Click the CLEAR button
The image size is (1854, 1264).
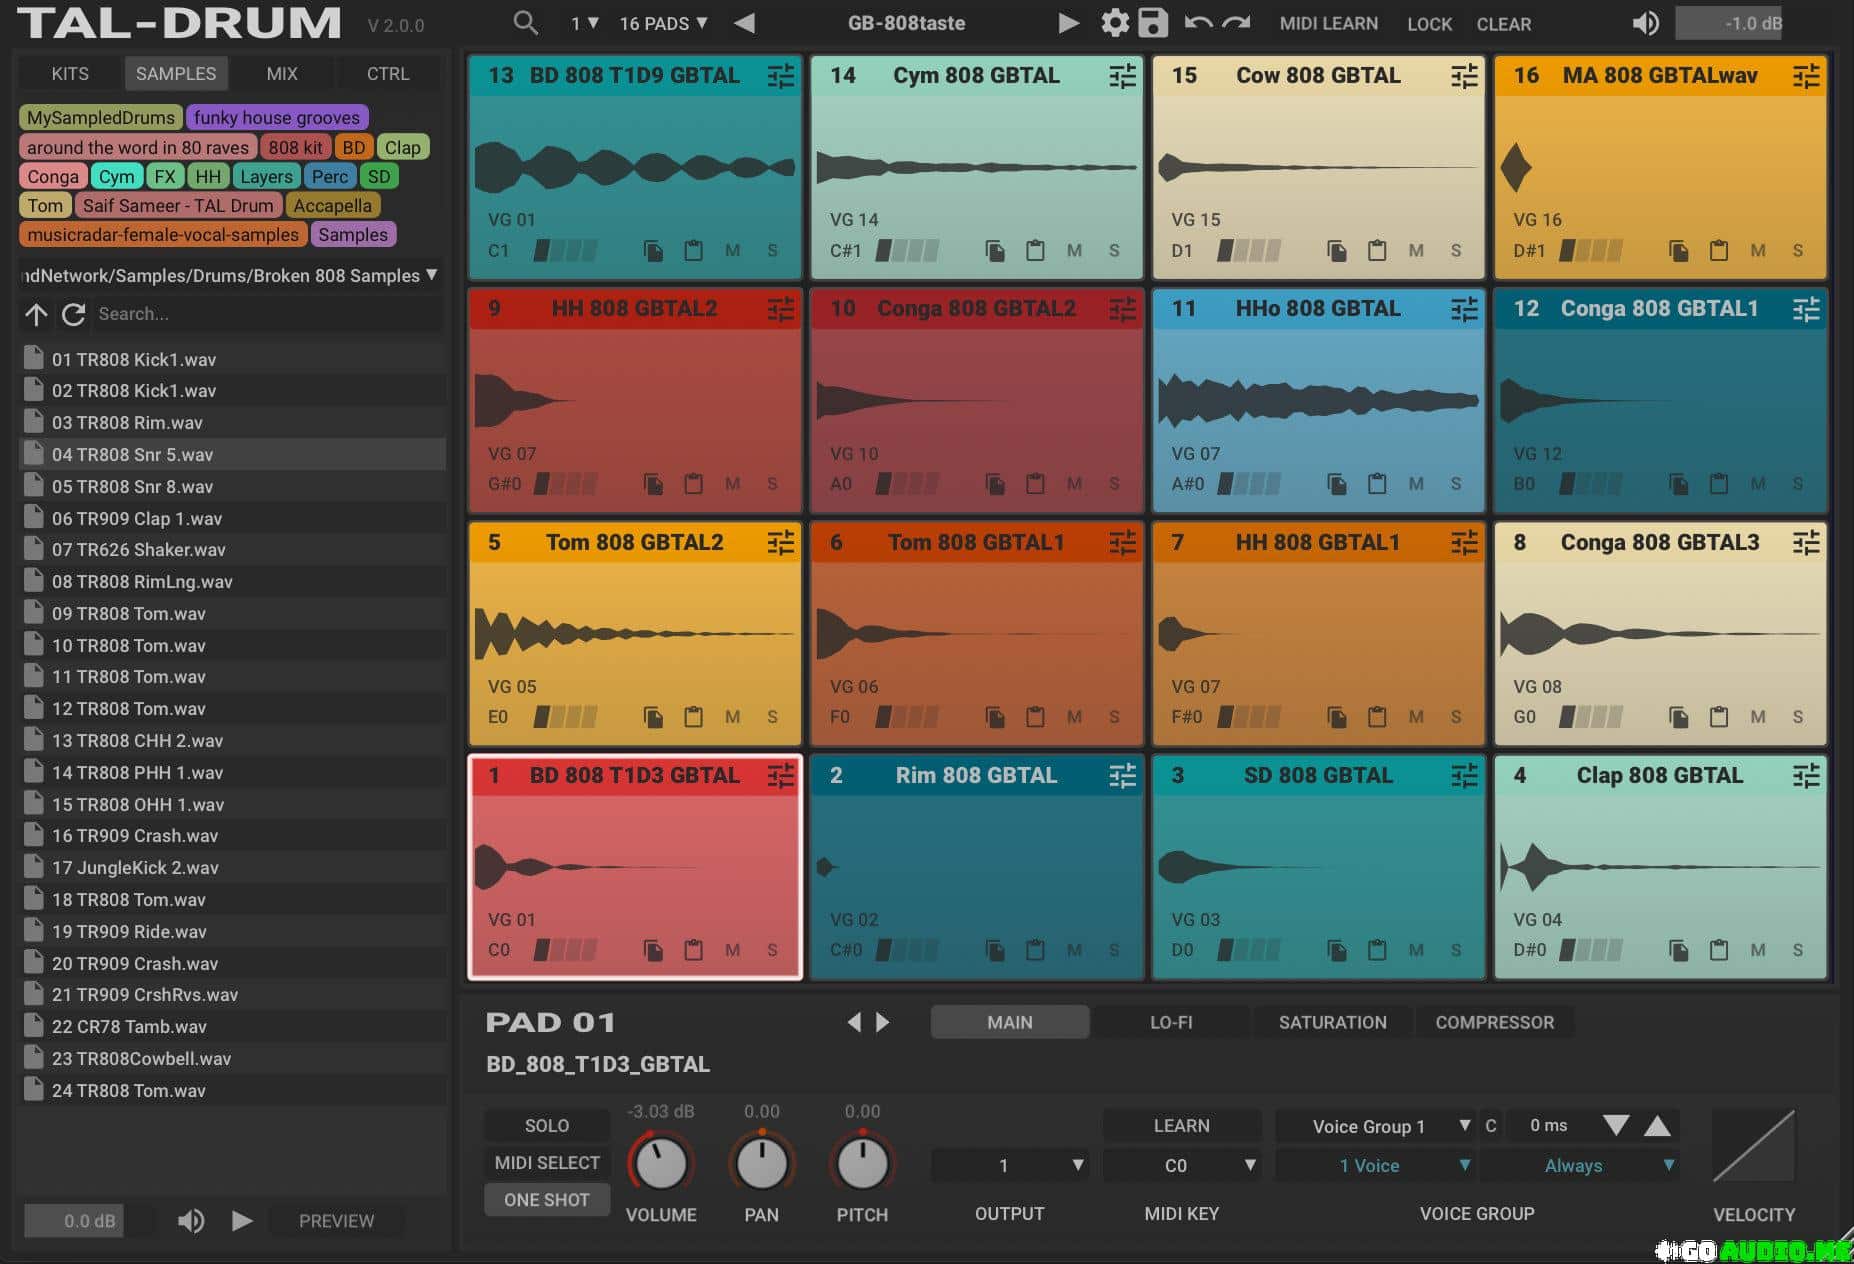point(1504,23)
